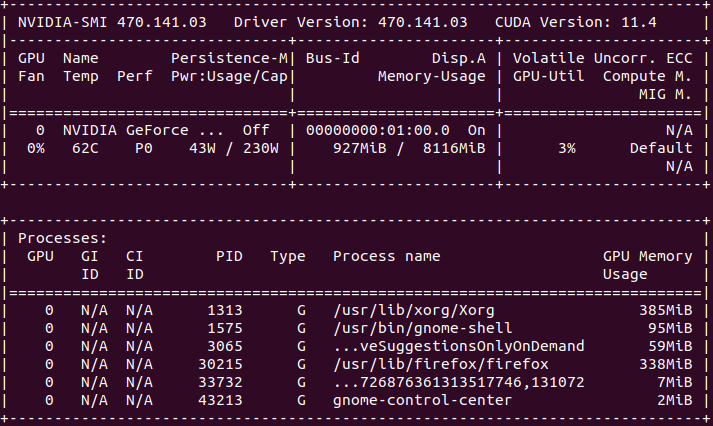This screenshot has width=713, height=426.
Task: Click the 95MiB memory usage value
Action: click(670, 328)
